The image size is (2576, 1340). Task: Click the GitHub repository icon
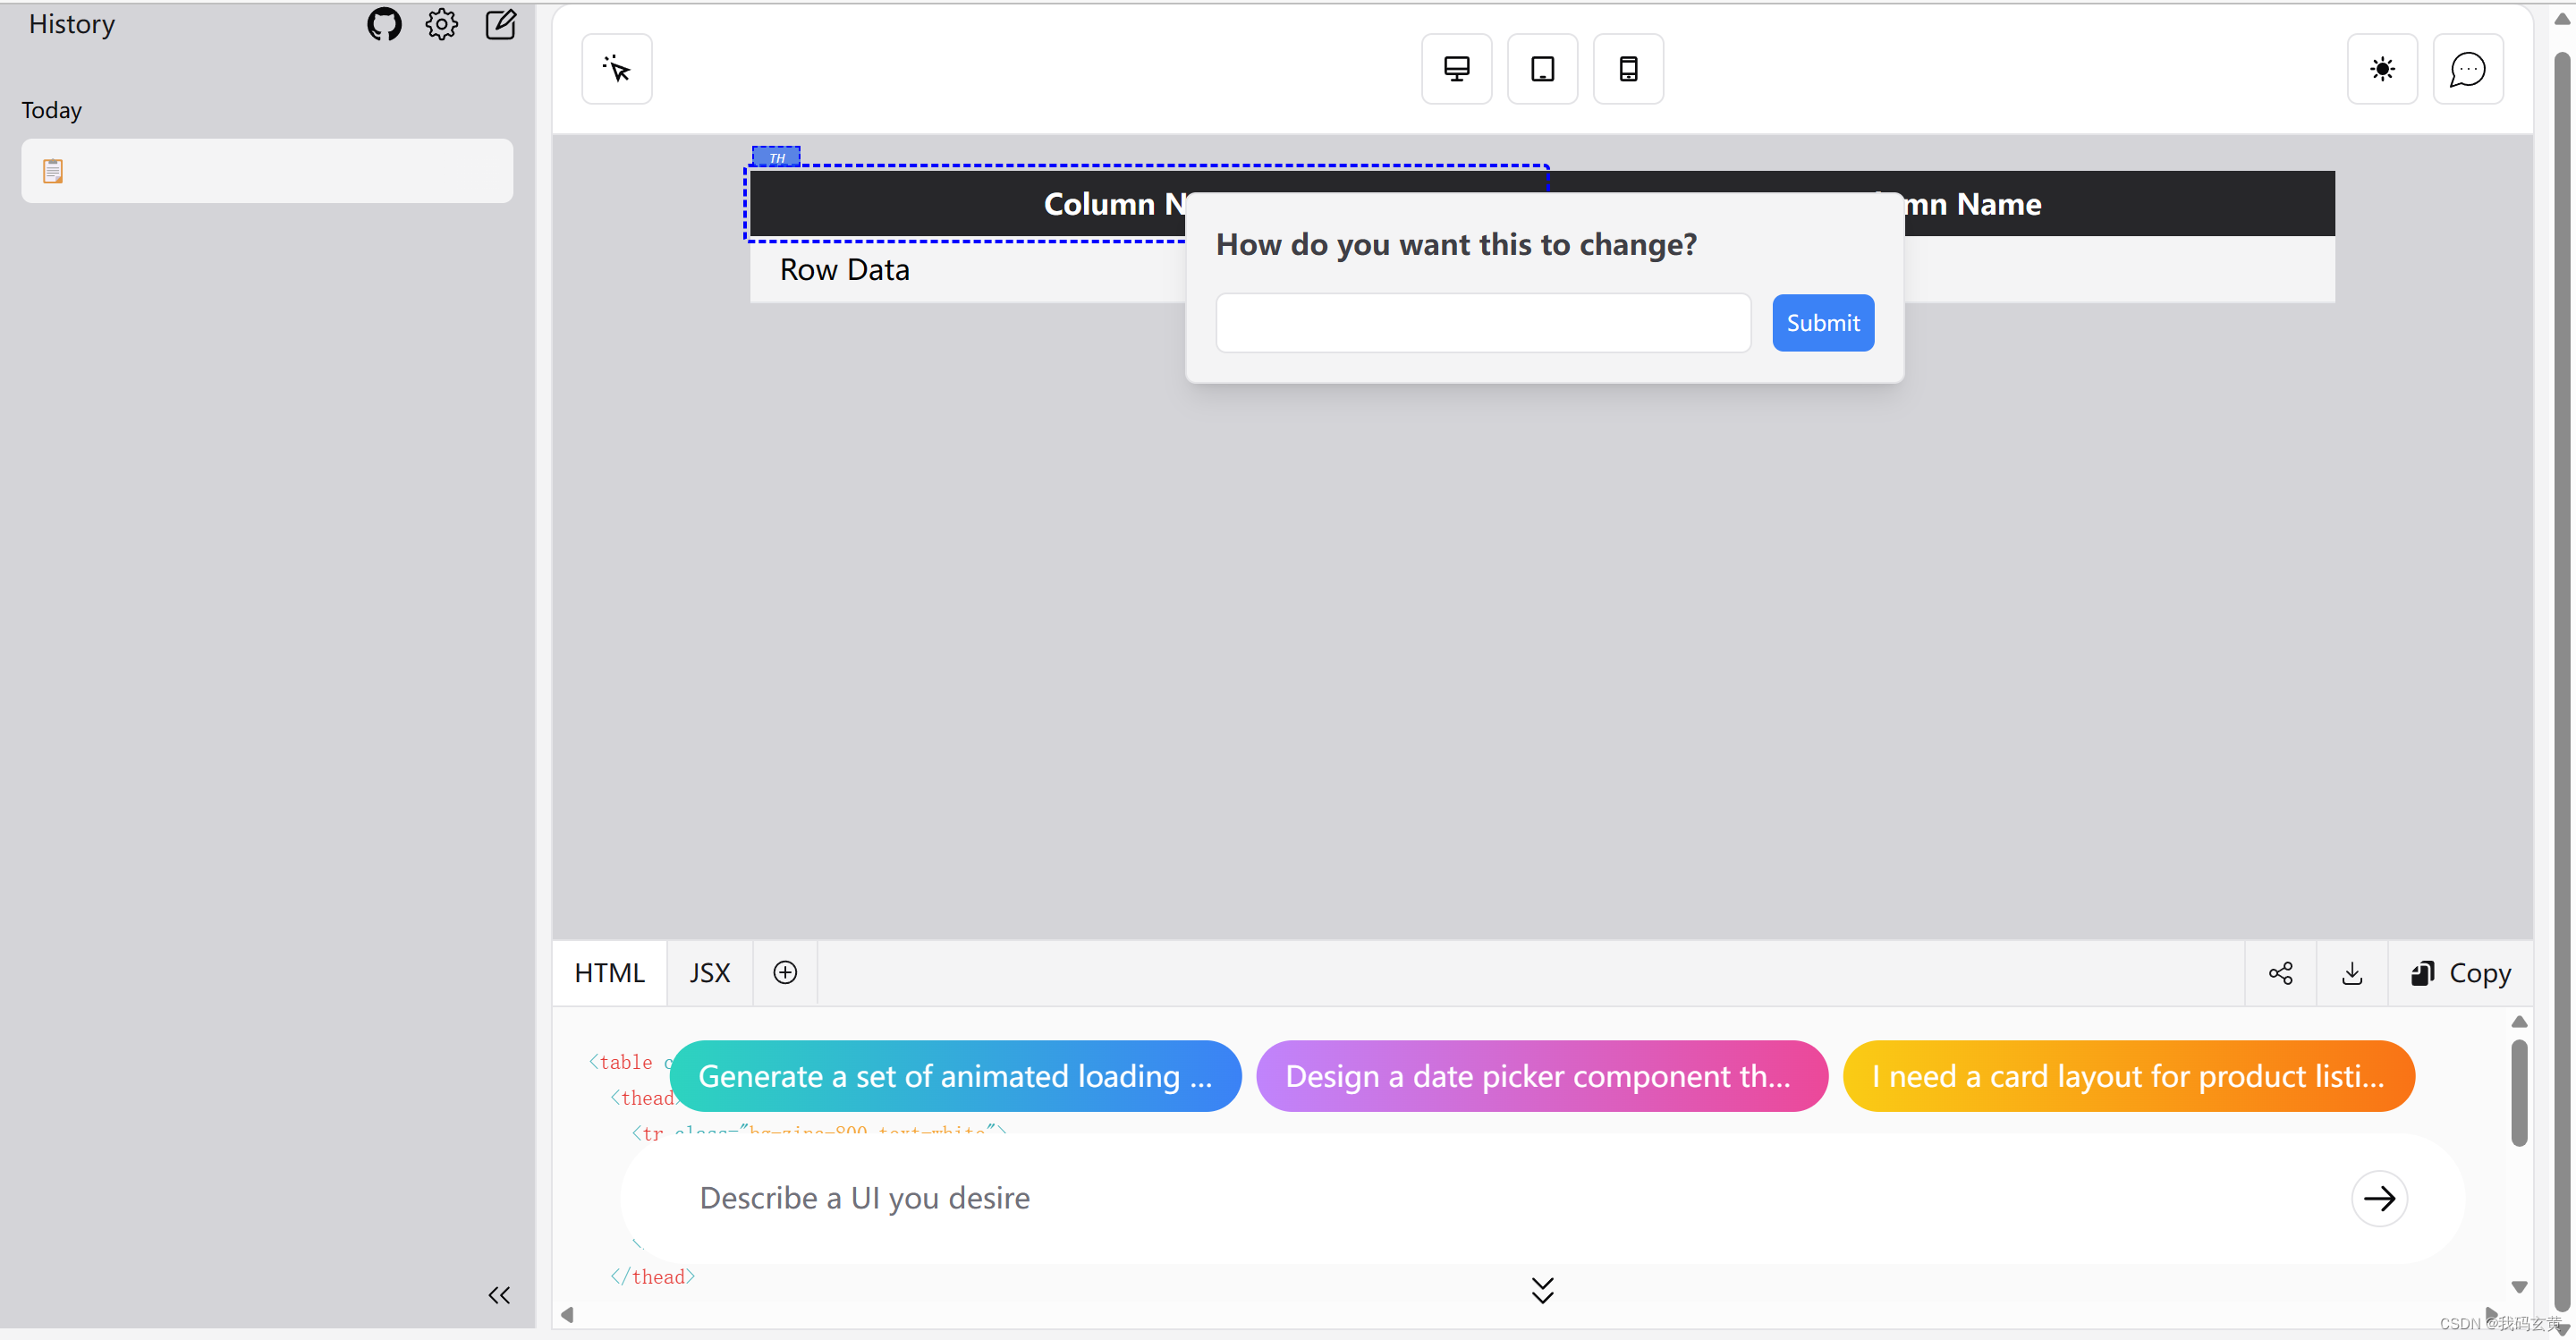384,22
